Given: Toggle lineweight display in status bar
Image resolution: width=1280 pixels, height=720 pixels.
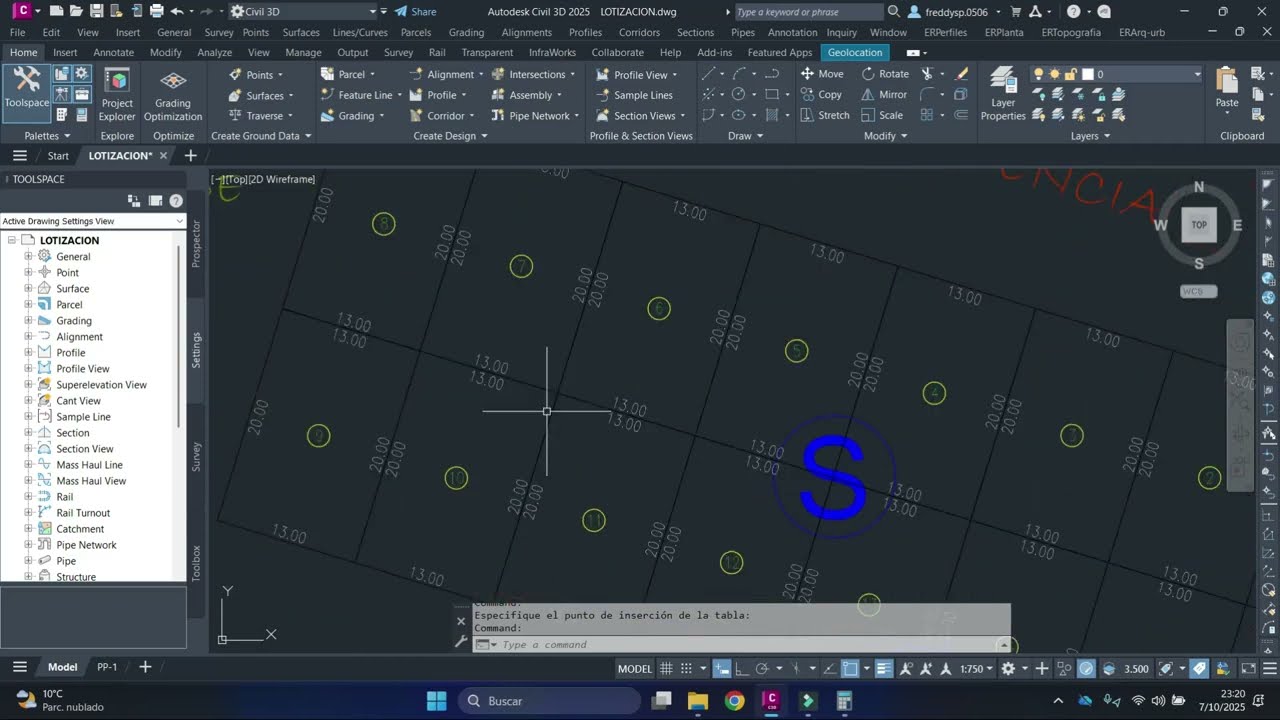Looking at the screenshot, I should tap(884, 669).
